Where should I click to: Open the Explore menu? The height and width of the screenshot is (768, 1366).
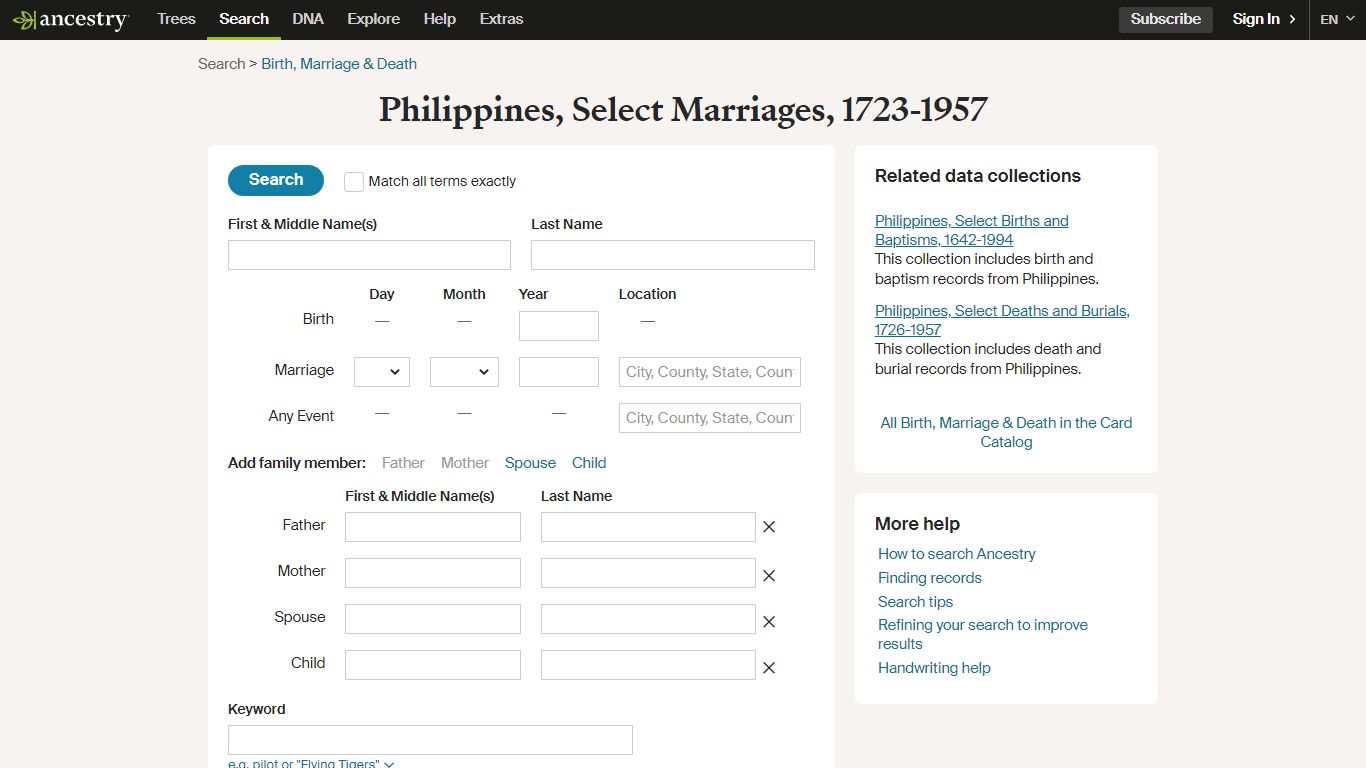coord(373,19)
